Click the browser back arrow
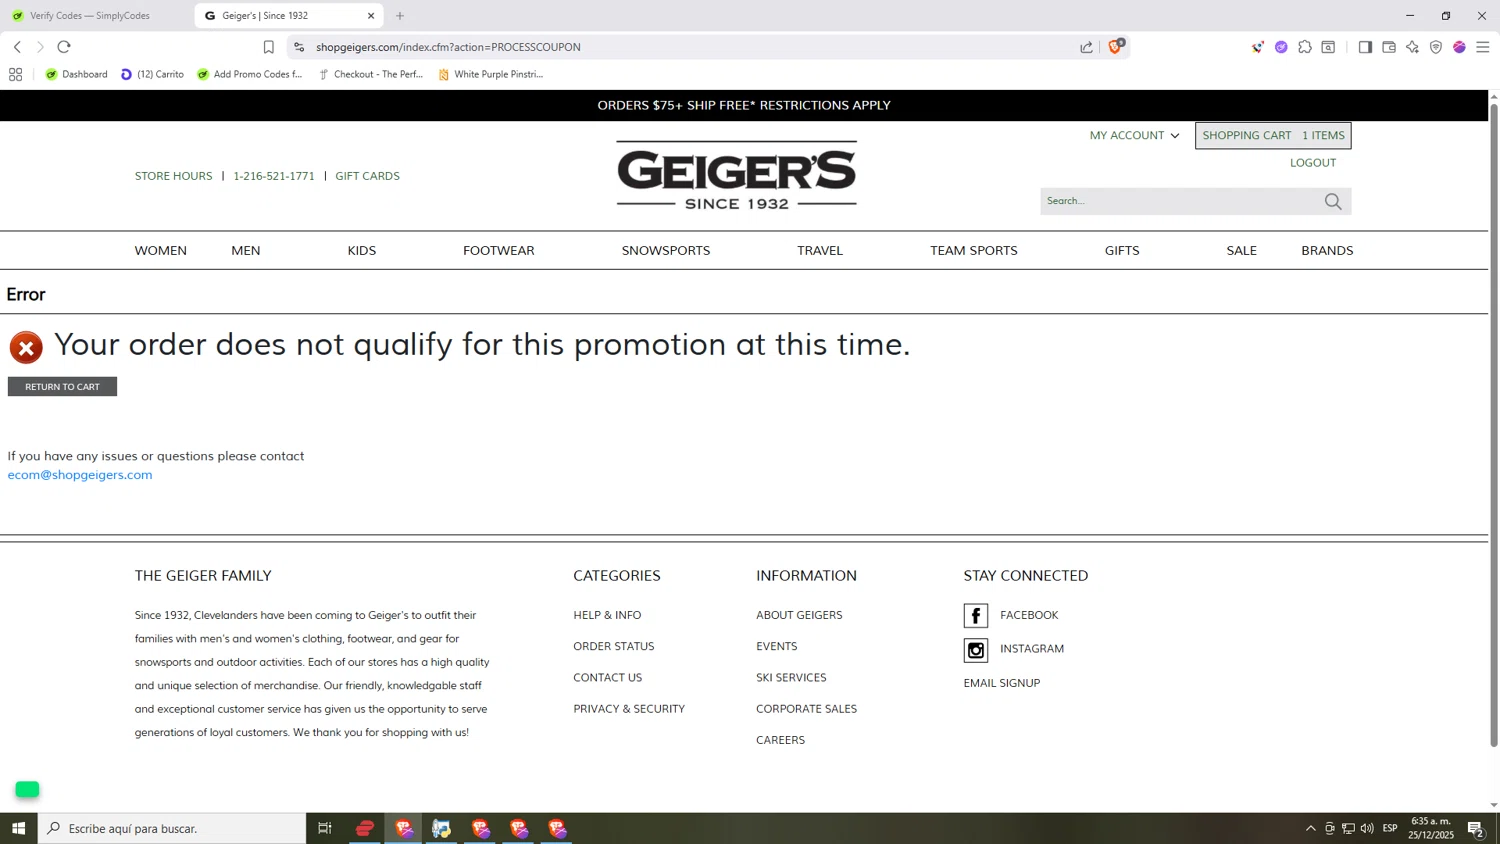The width and height of the screenshot is (1500, 844). pyautogui.click(x=17, y=47)
